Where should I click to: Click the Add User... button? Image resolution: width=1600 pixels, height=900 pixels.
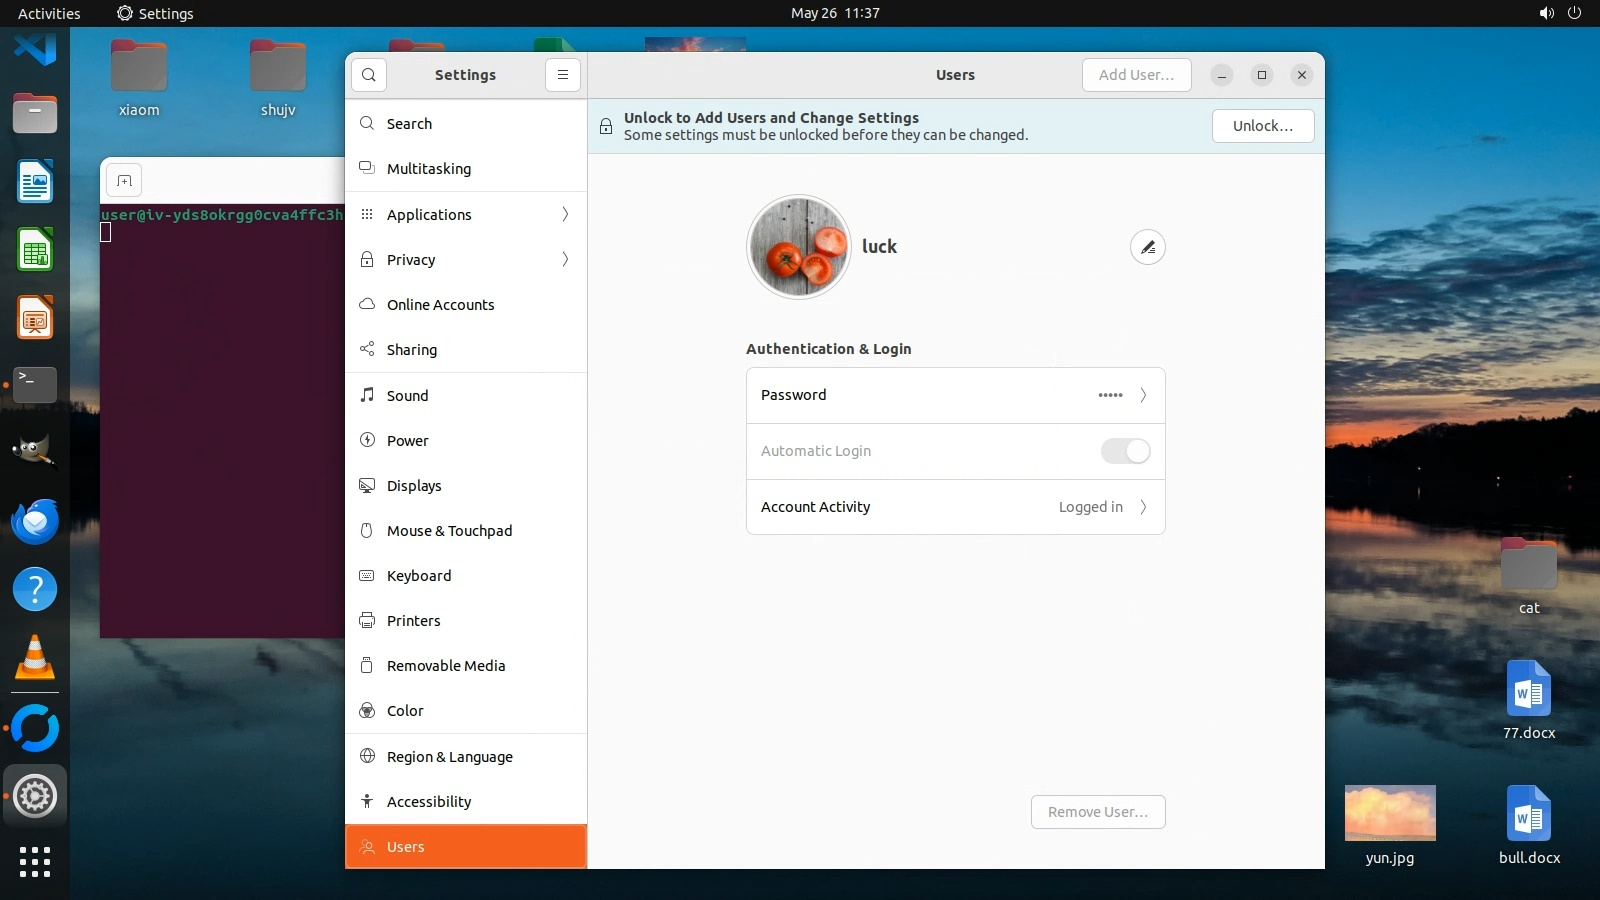pos(1136,75)
